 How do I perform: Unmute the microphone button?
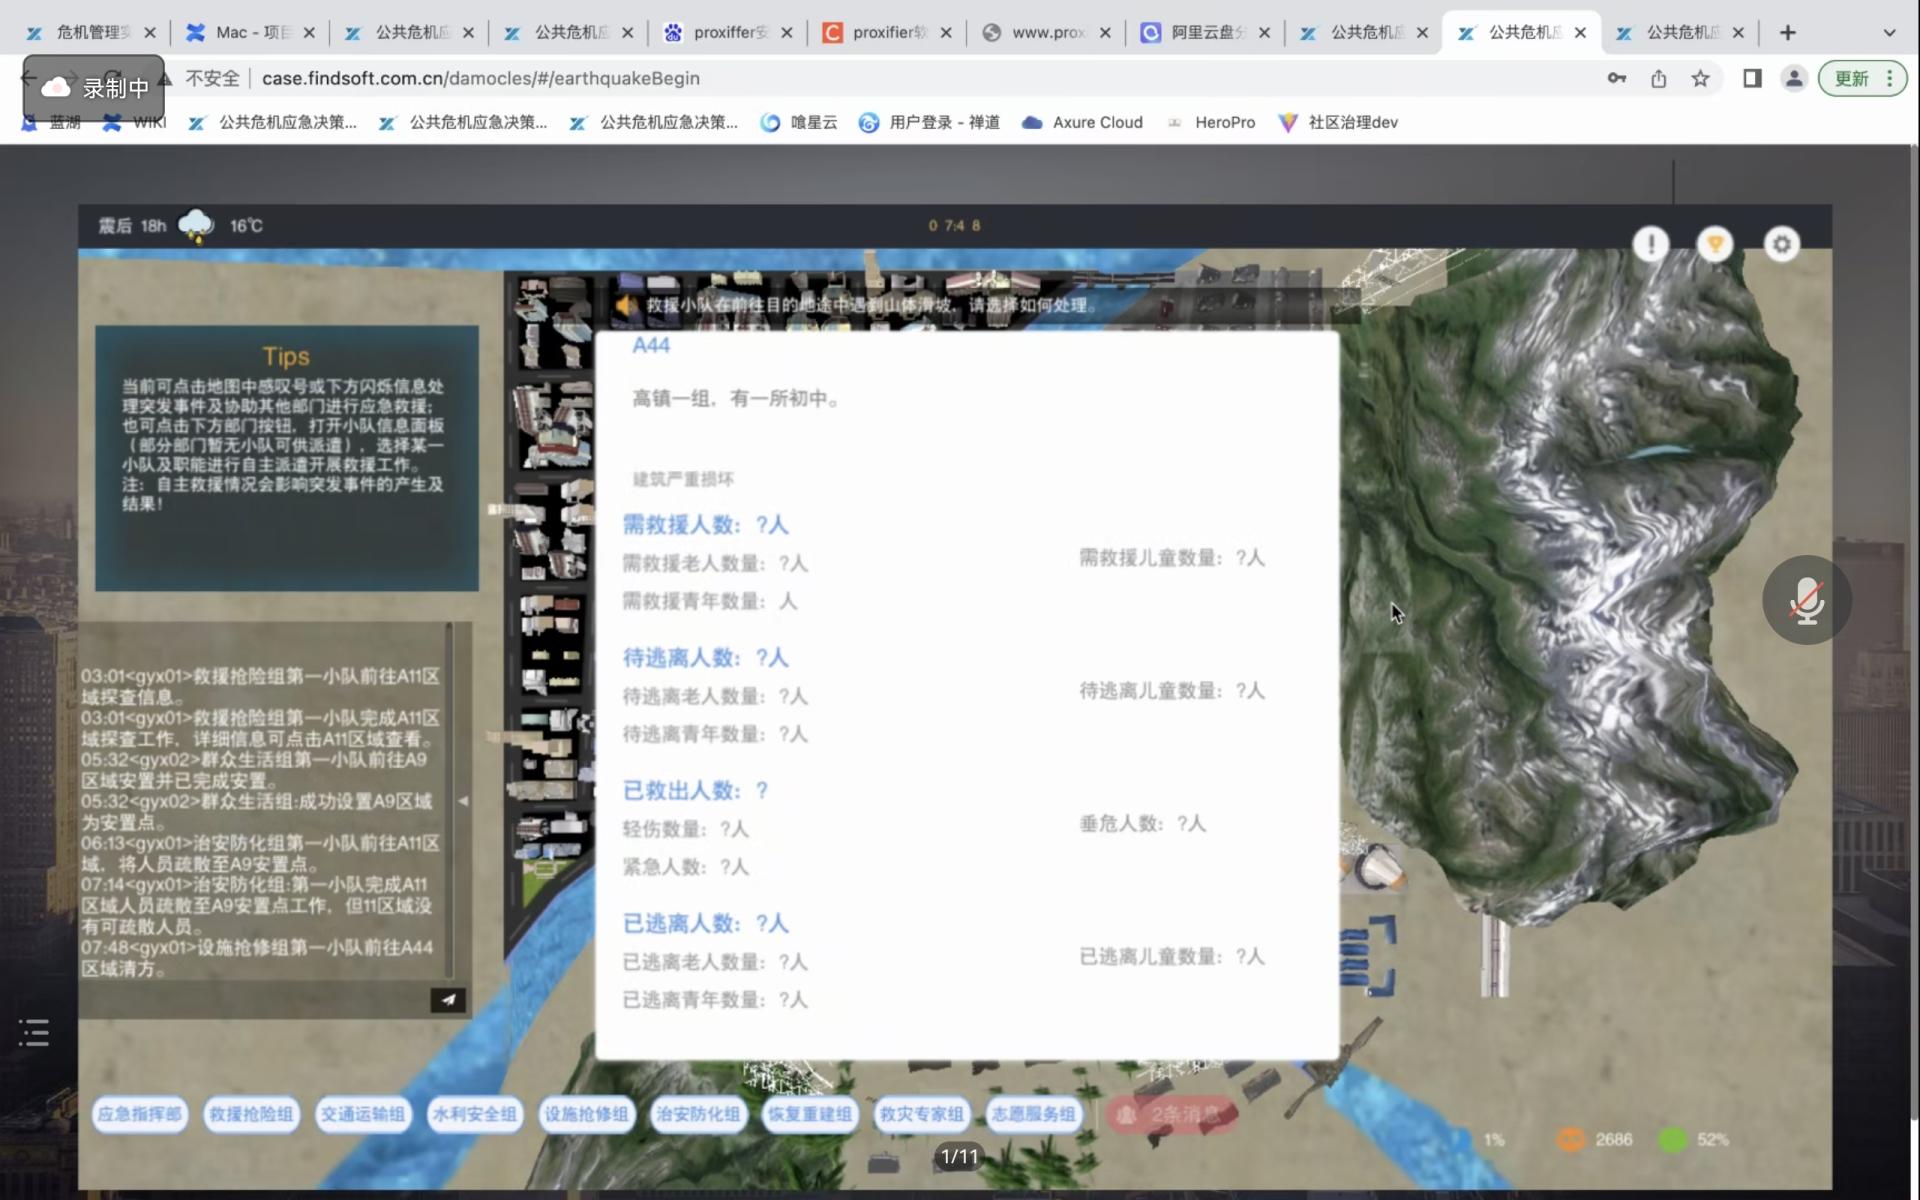pyautogui.click(x=1806, y=600)
